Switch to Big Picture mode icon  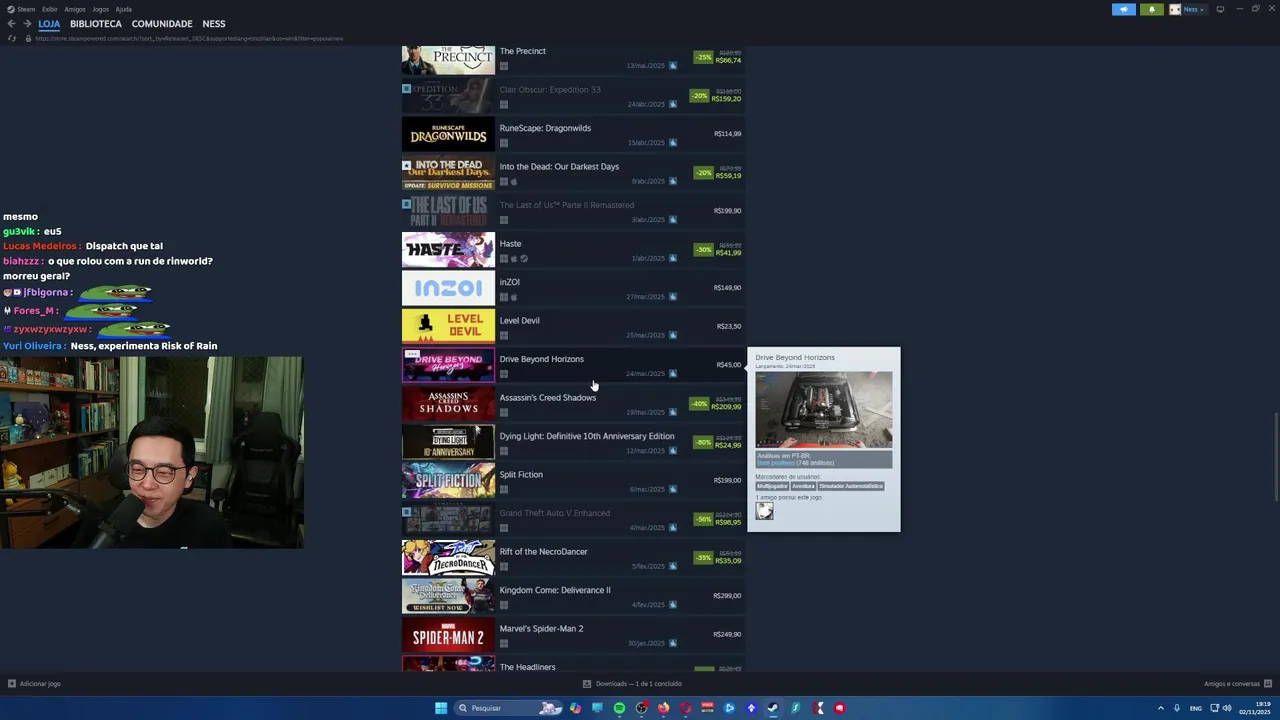click(x=1220, y=9)
